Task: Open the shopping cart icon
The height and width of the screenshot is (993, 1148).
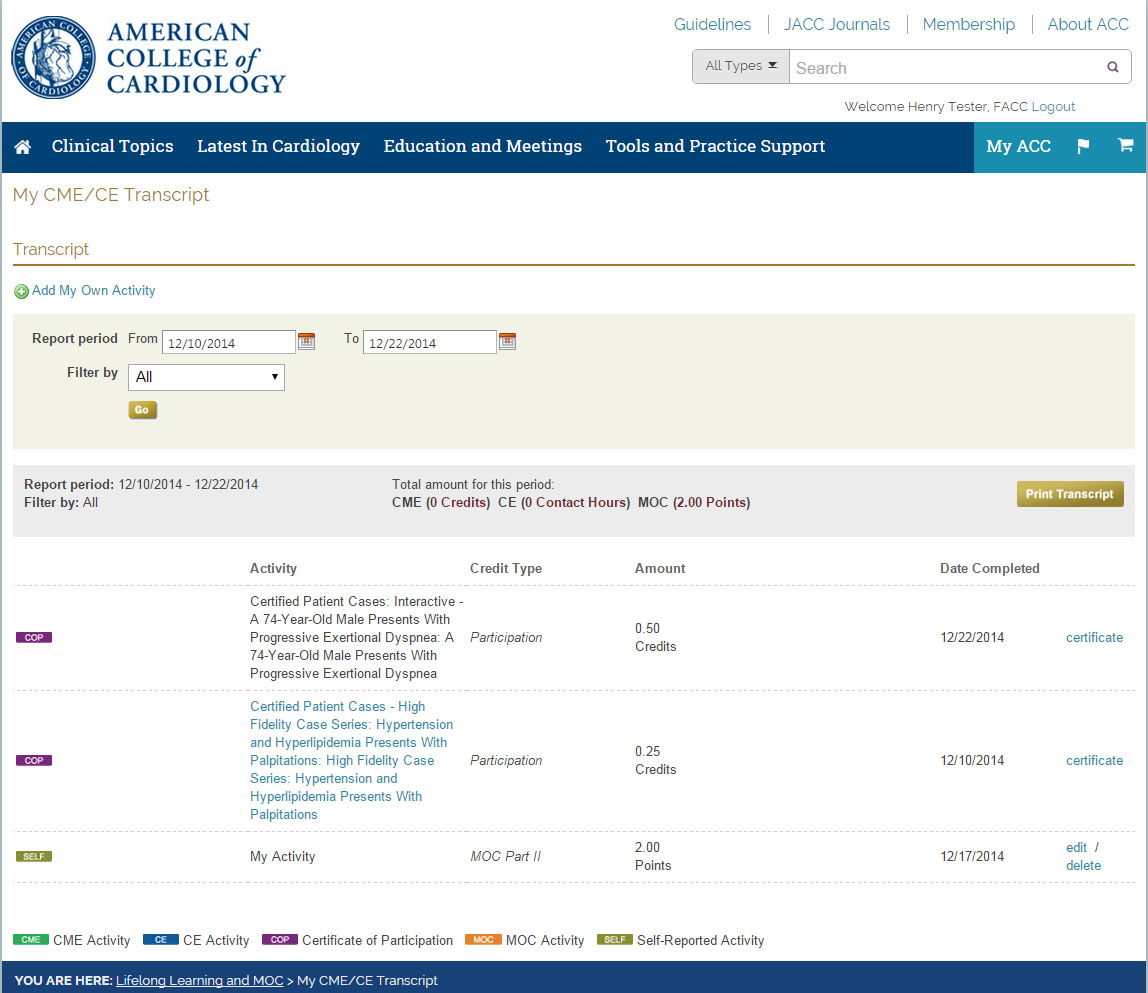Action: [1125, 146]
